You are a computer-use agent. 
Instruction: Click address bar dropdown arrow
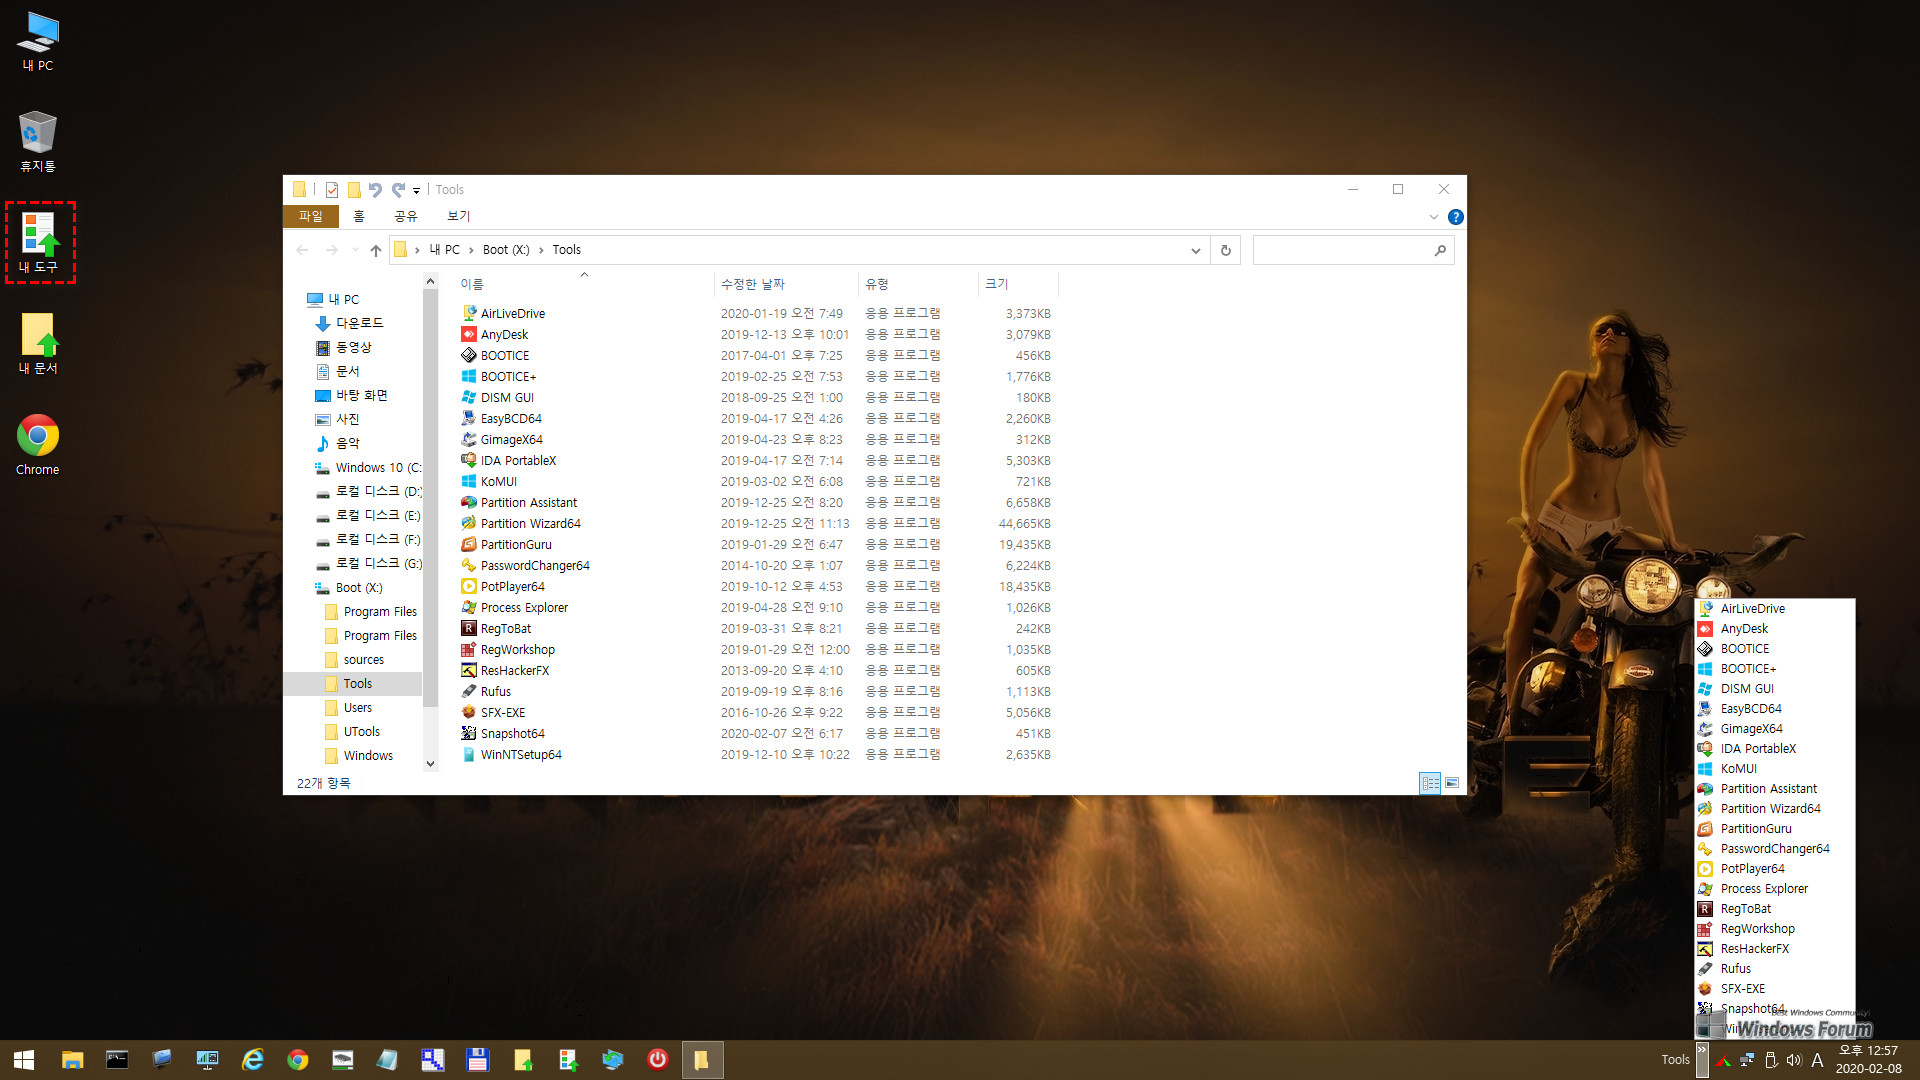(x=1193, y=249)
